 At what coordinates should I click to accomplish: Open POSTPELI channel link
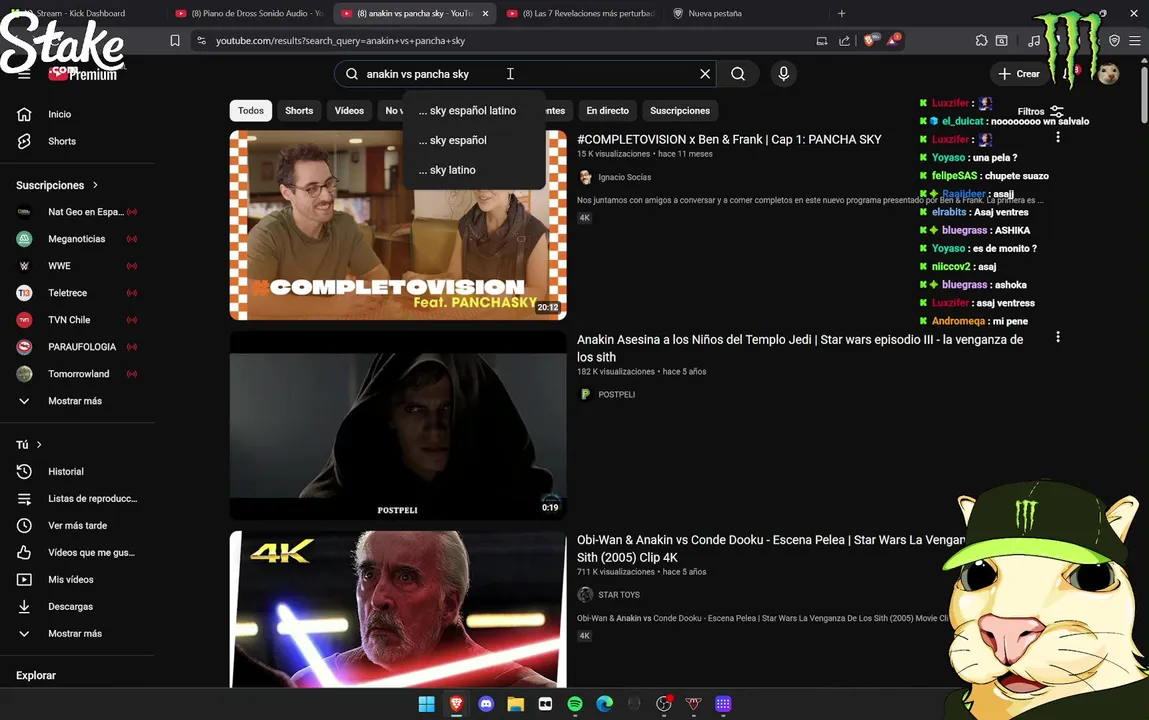pyautogui.click(x=616, y=395)
